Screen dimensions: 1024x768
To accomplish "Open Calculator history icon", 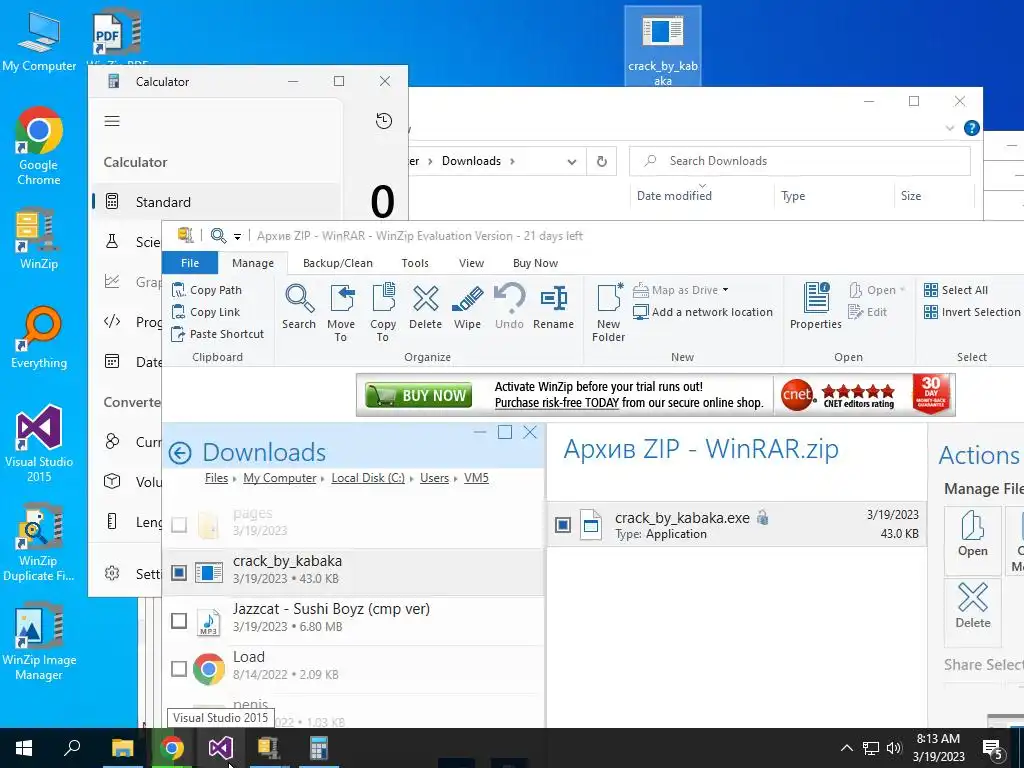I will [384, 121].
